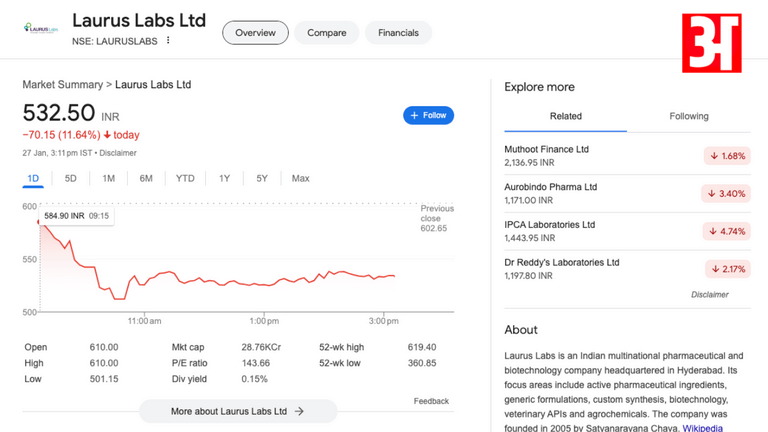
Task: Click the Open value 610.00
Action: [x=104, y=347]
